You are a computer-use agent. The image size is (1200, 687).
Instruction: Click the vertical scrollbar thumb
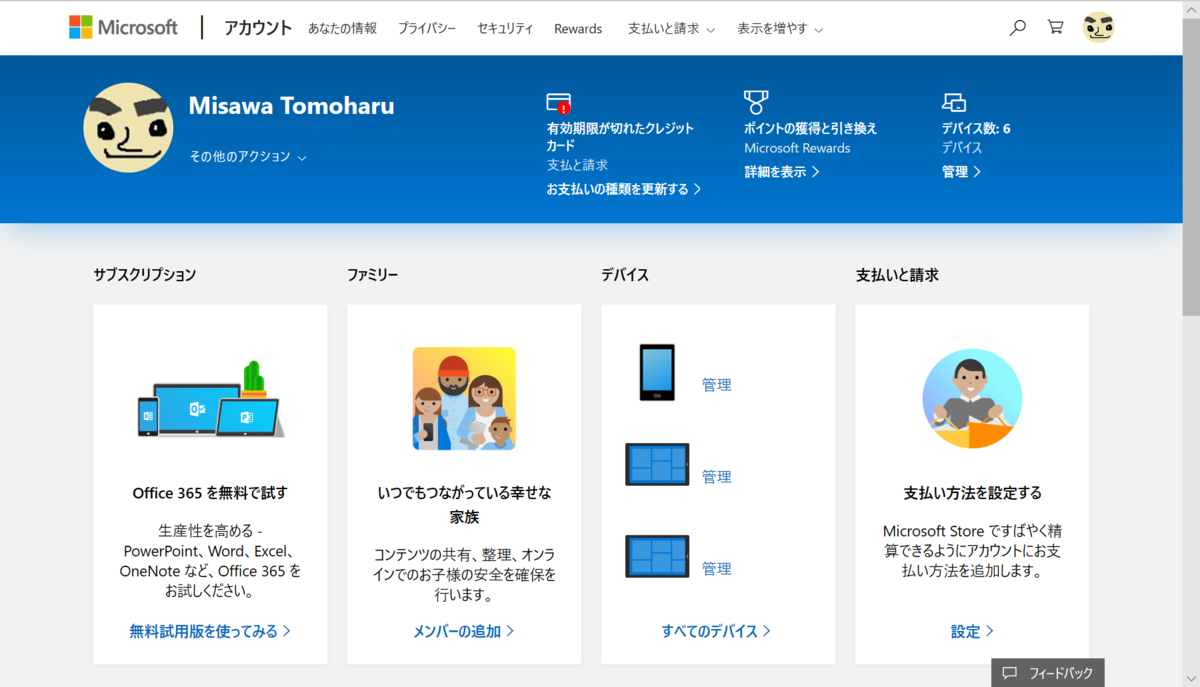pos(1191,166)
